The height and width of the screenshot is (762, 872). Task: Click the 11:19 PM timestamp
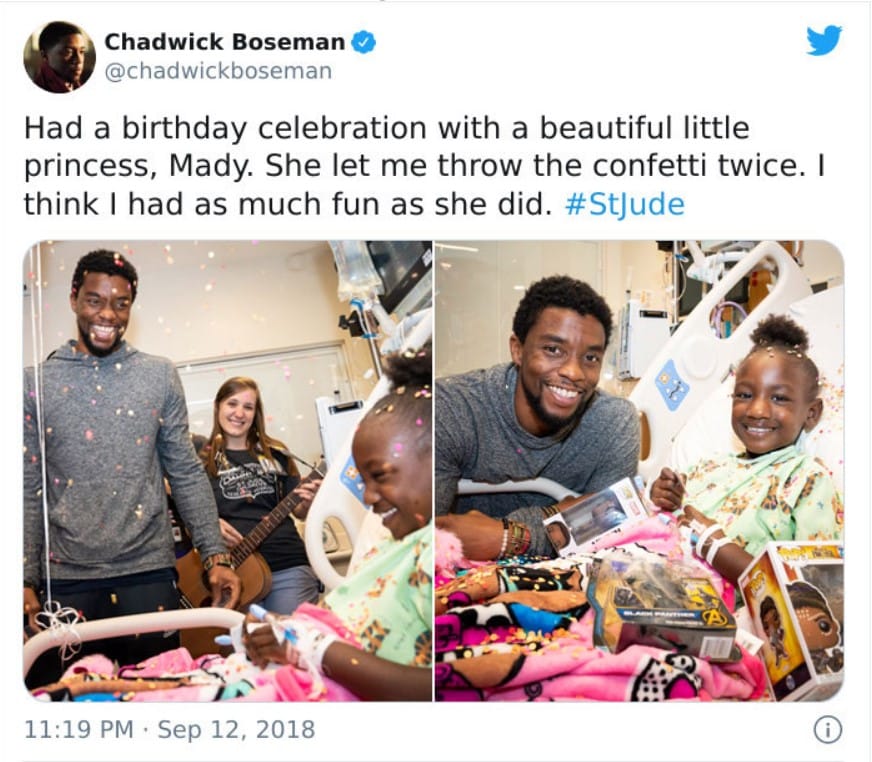[79, 730]
